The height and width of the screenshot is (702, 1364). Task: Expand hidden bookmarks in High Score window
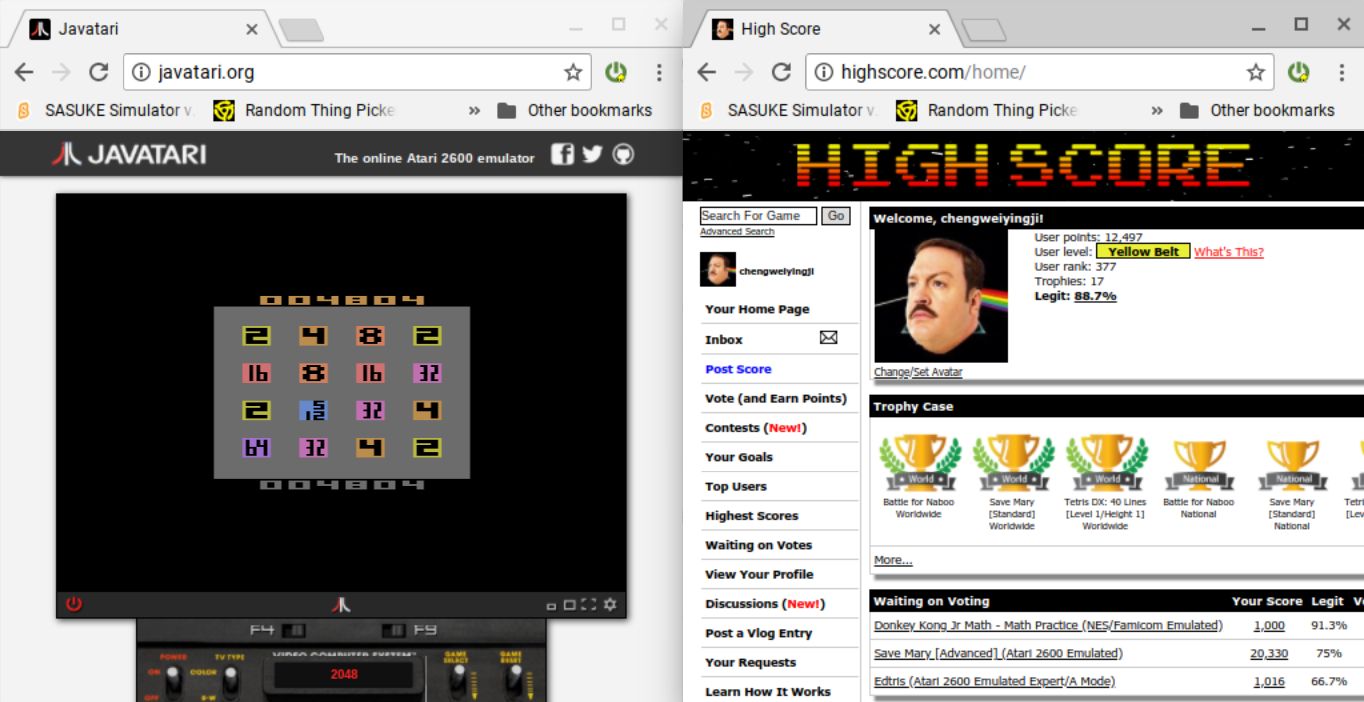point(1157,111)
